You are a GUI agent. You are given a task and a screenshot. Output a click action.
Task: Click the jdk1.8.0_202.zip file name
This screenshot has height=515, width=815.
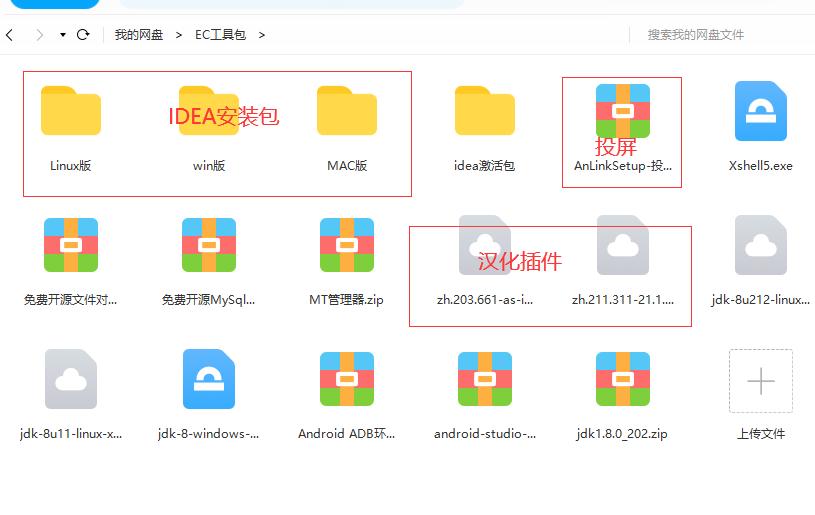coord(623,433)
